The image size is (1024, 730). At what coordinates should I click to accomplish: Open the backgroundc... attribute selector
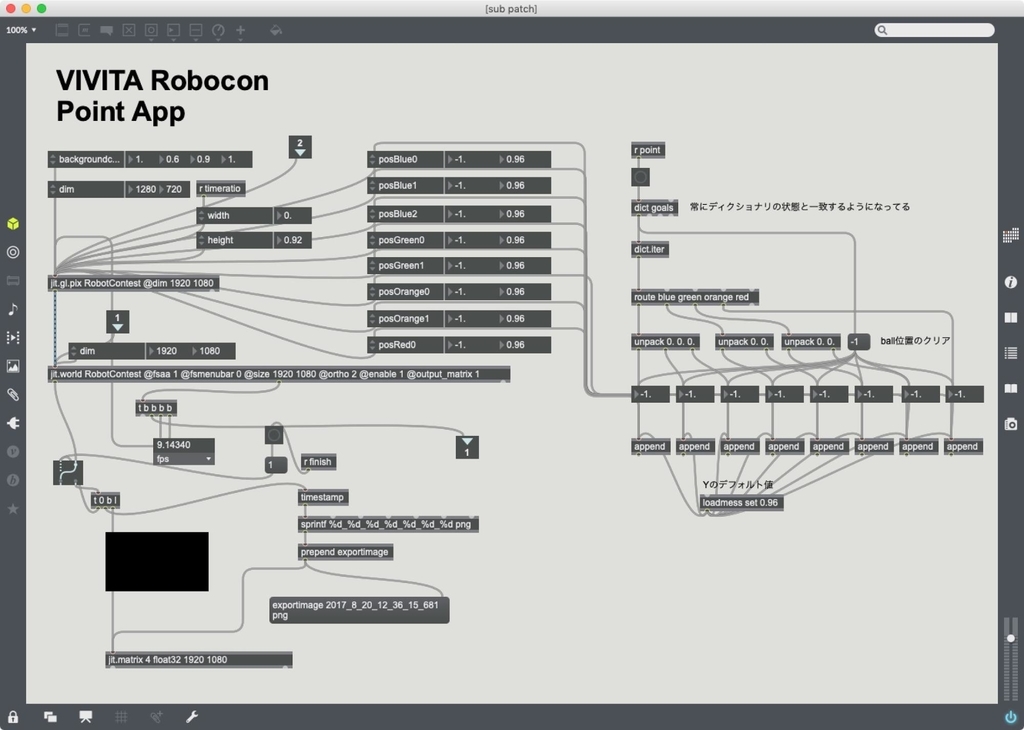coord(86,159)
